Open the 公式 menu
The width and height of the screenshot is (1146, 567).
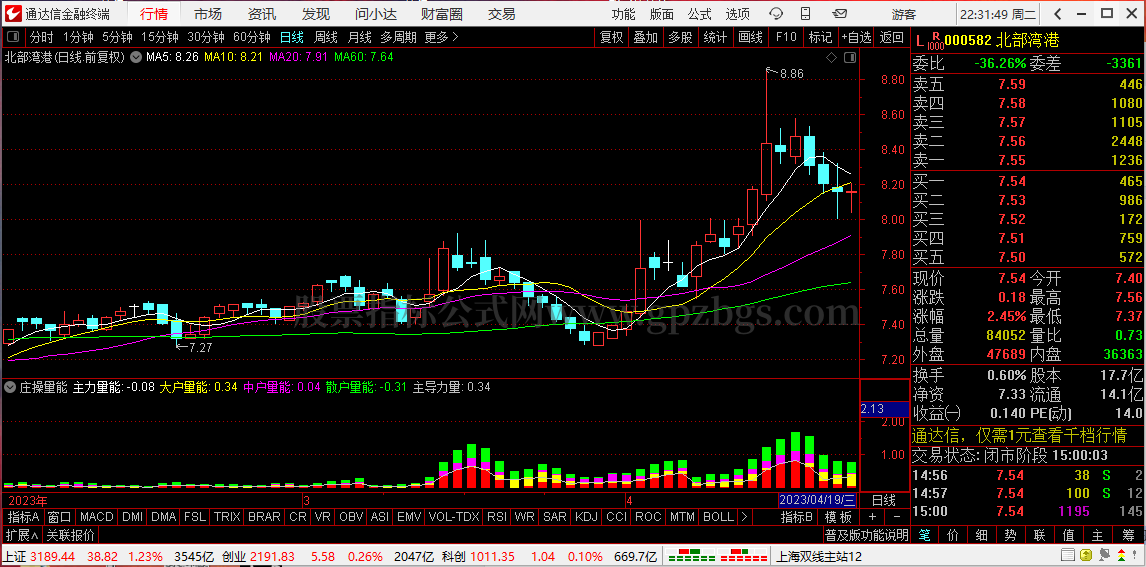[699, 14]
